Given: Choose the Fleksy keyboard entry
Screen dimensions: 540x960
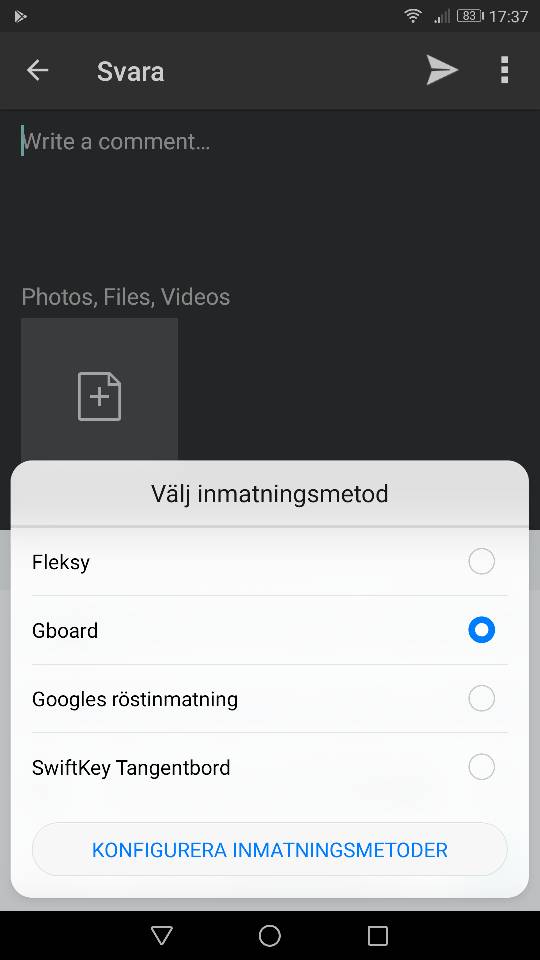Looking at the screenshot, I should pyautogui.click(x=269, y=561).
